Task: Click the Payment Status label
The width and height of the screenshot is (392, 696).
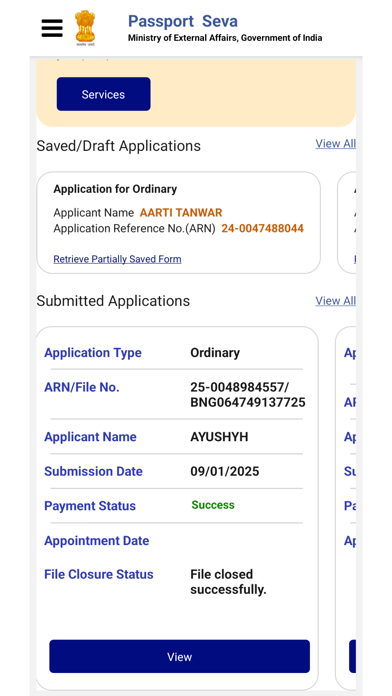Action: (90, 506)
